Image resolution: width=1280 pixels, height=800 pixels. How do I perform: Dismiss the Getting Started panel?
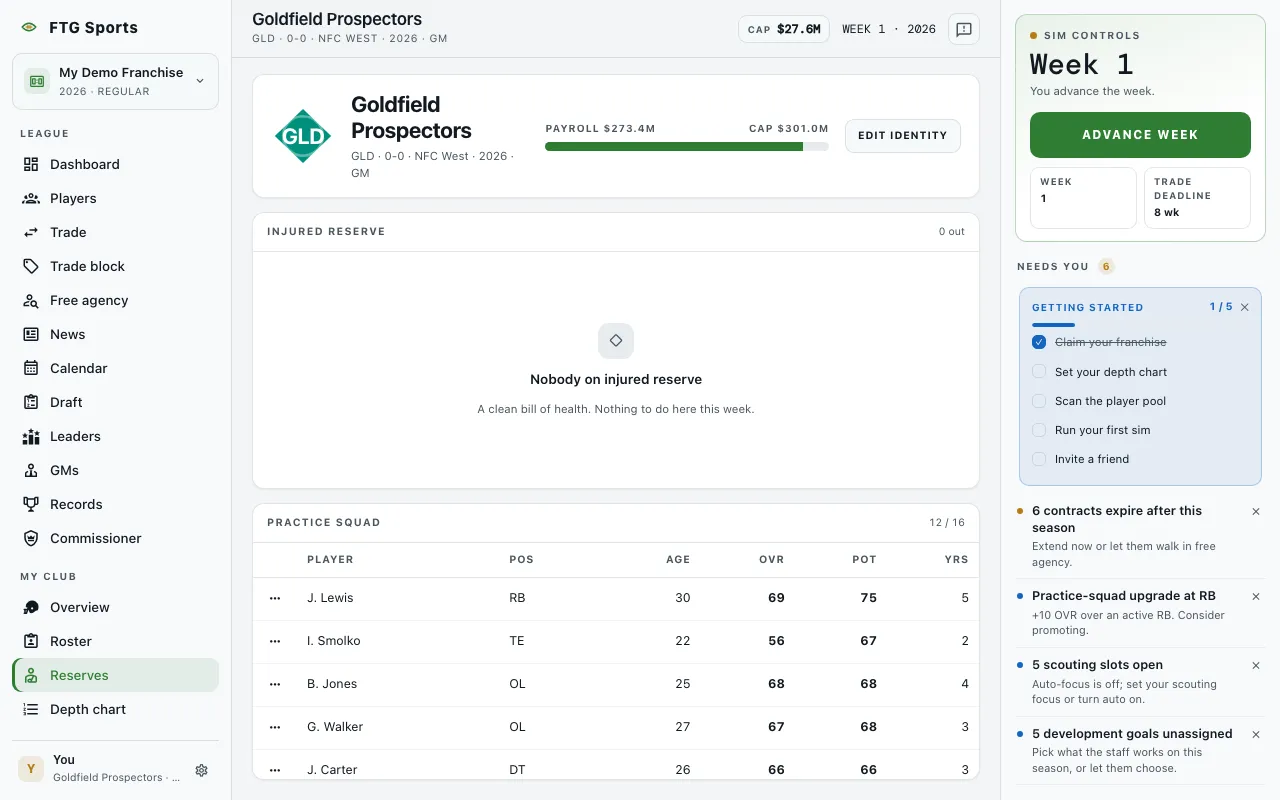pos(1245,307)
